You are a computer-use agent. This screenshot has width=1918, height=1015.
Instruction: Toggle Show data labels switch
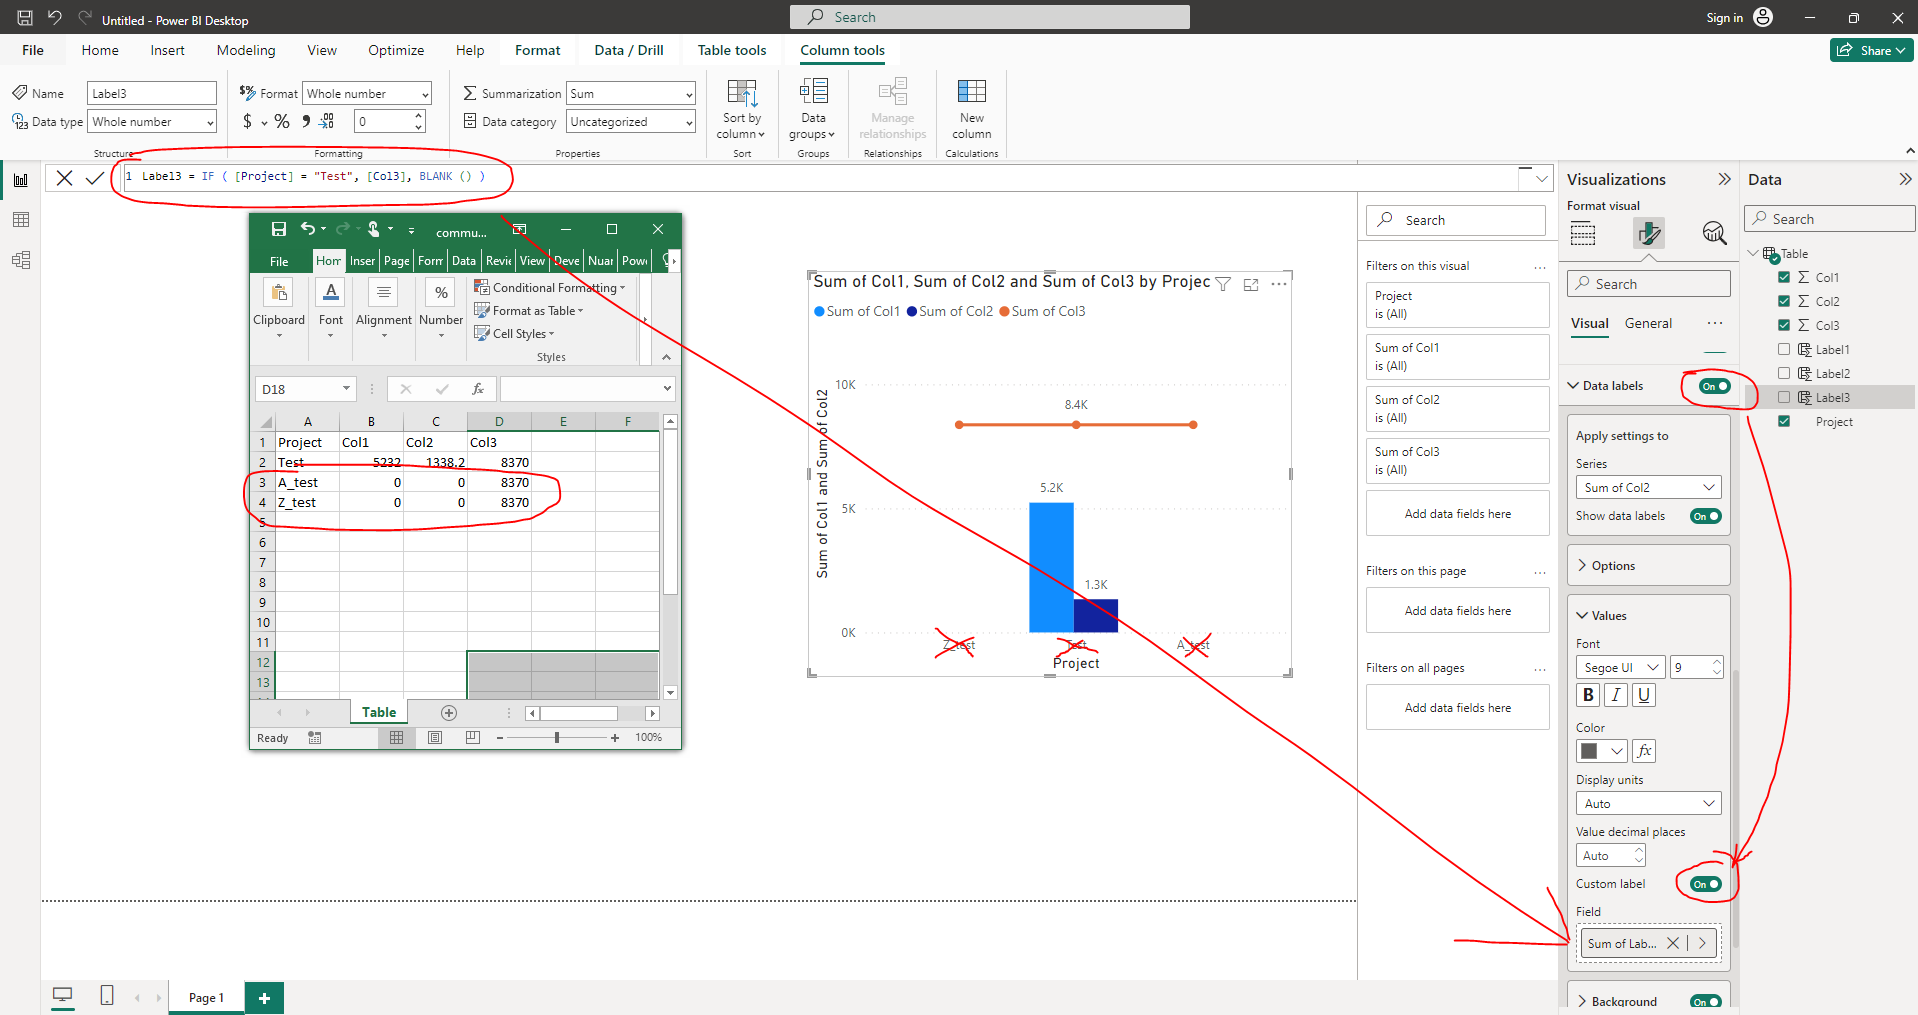[x=1706, y=516]
